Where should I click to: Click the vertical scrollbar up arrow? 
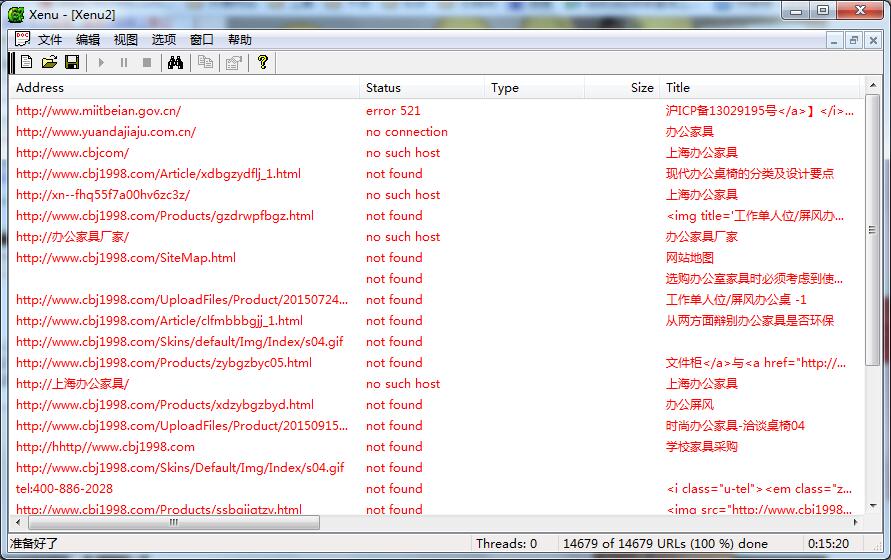click(x=872, y=85)
